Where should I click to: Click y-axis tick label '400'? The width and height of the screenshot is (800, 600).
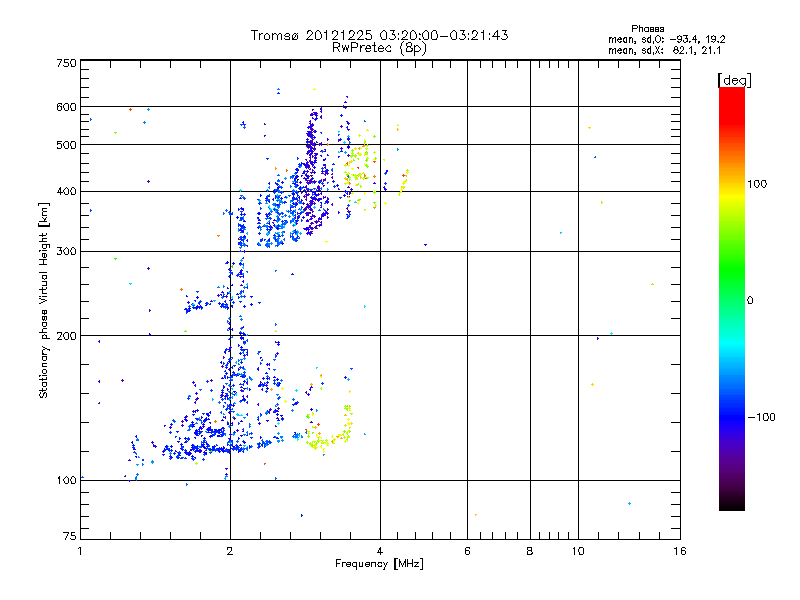coord(66,192)
